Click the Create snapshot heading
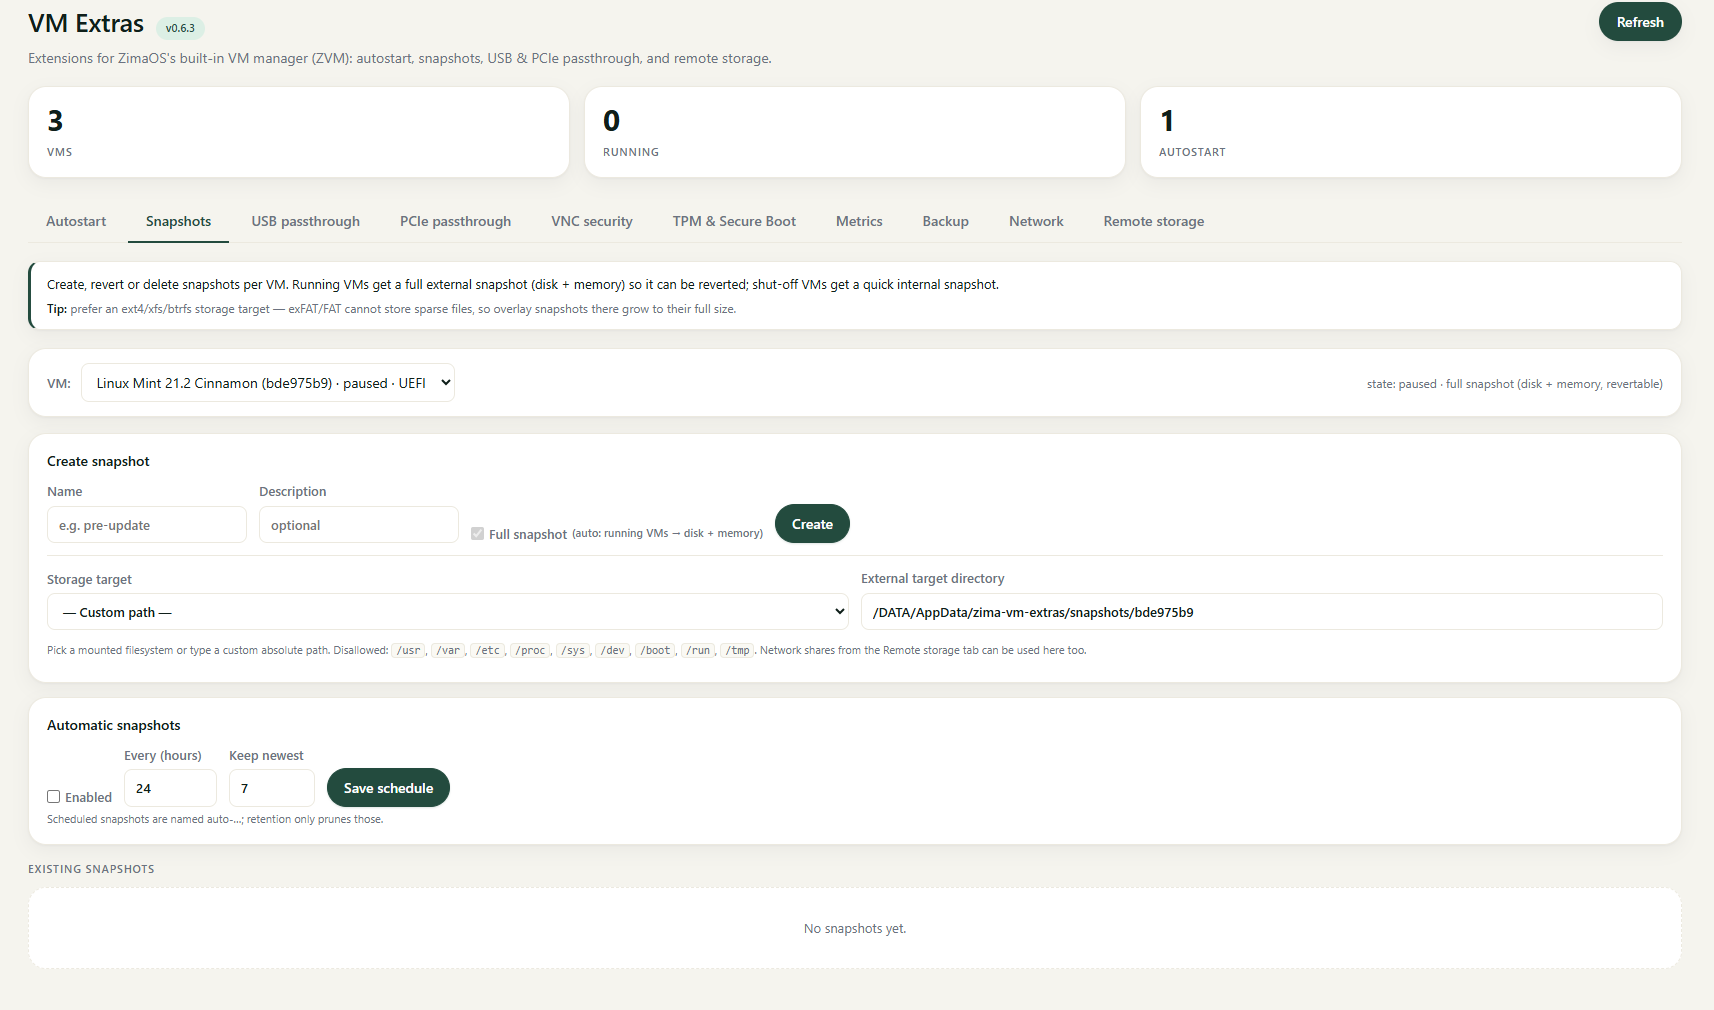The width and height of the screenshot is (1714, 1010). pos(98,461)
